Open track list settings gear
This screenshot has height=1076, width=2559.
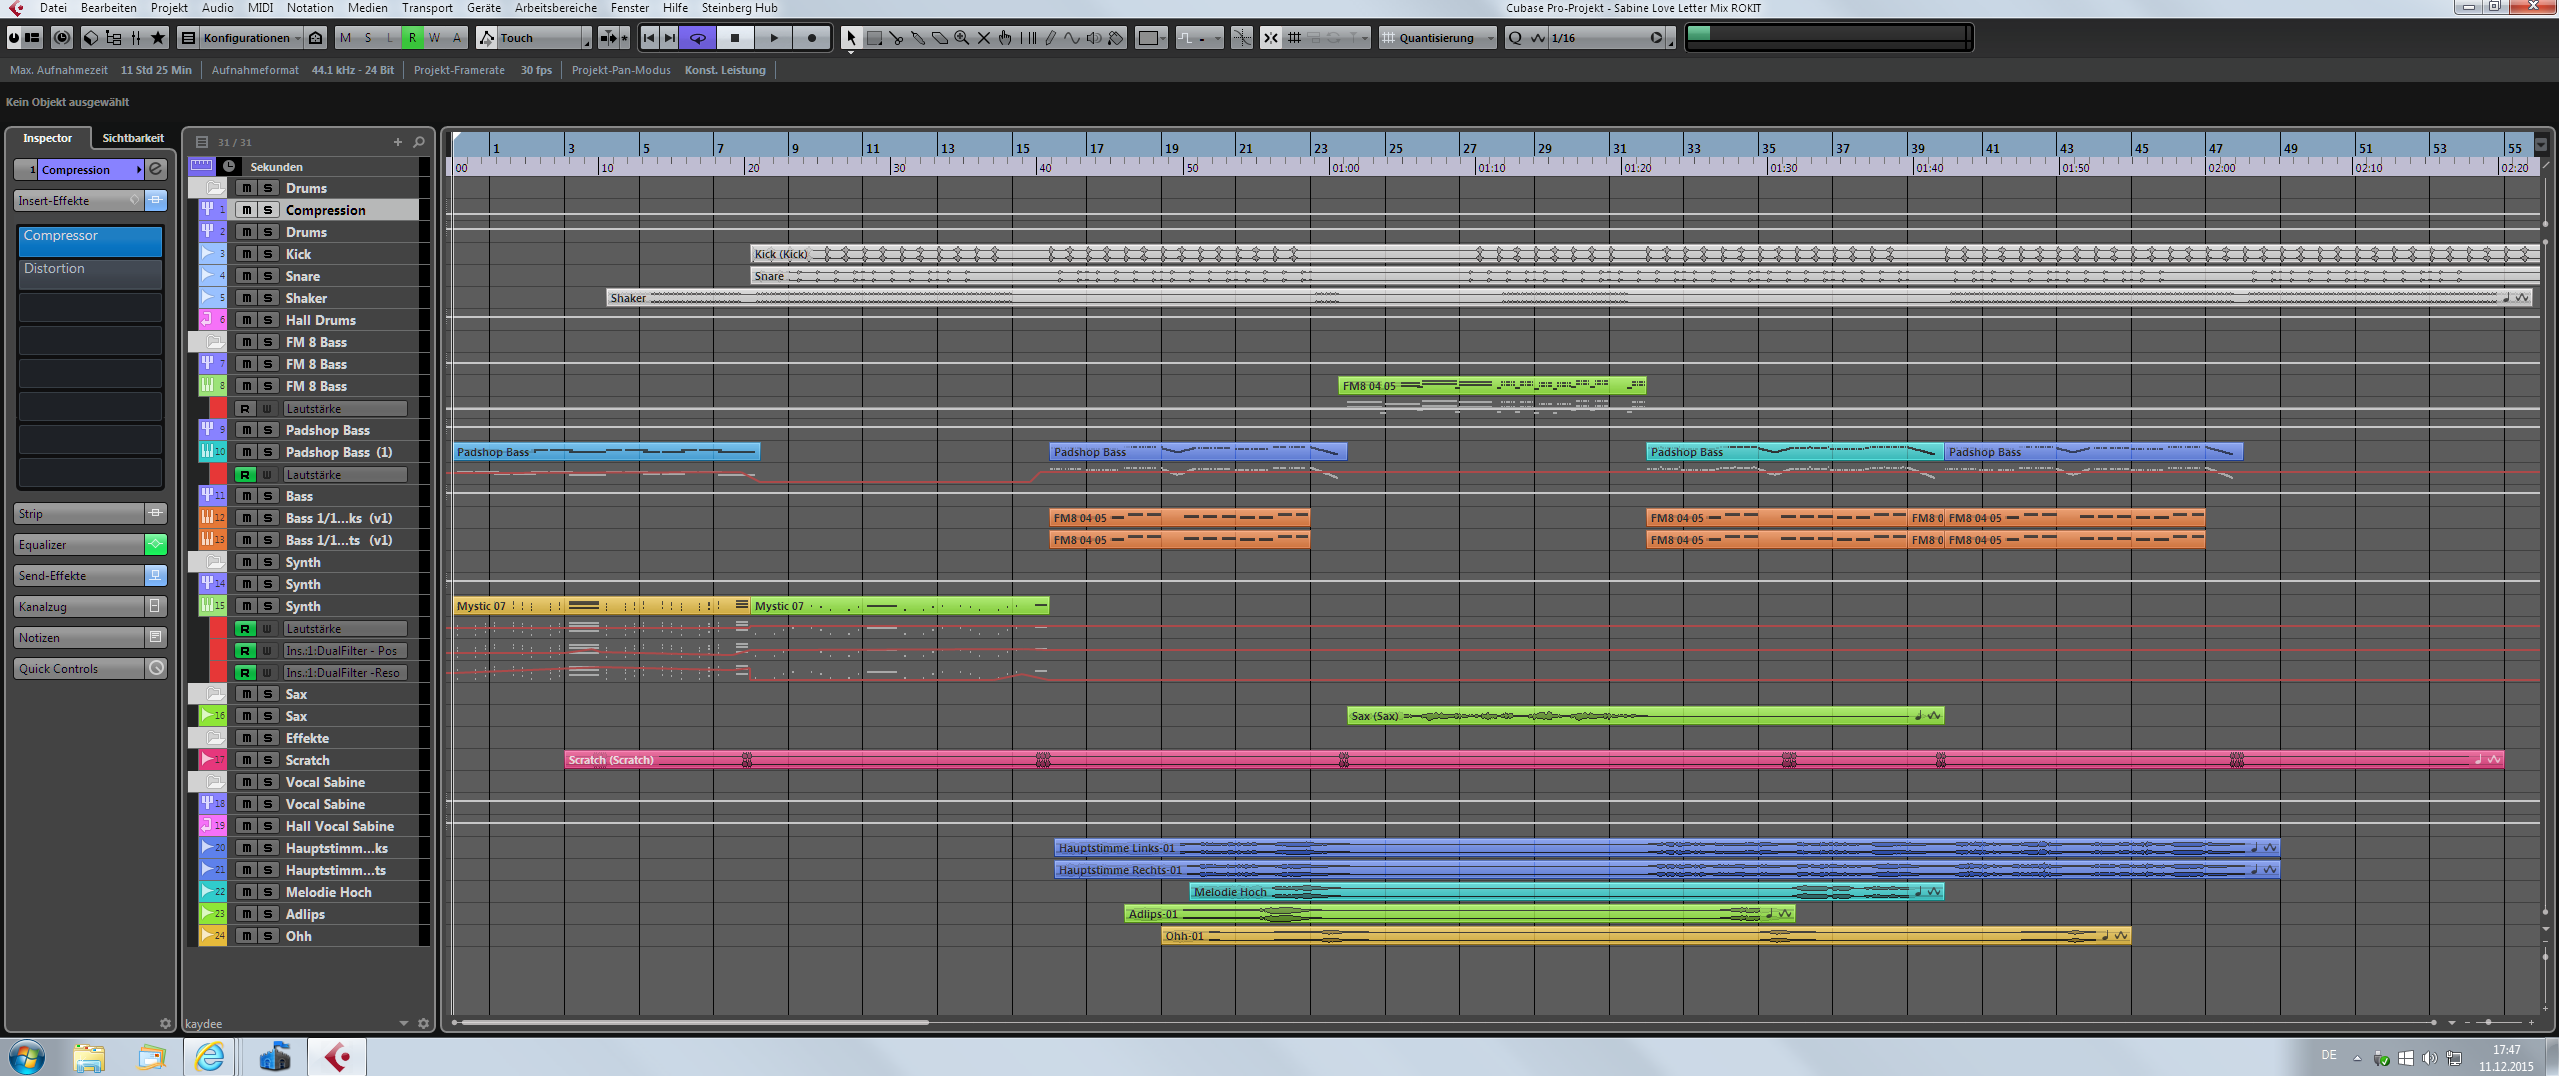click(x=423, y=1023)
